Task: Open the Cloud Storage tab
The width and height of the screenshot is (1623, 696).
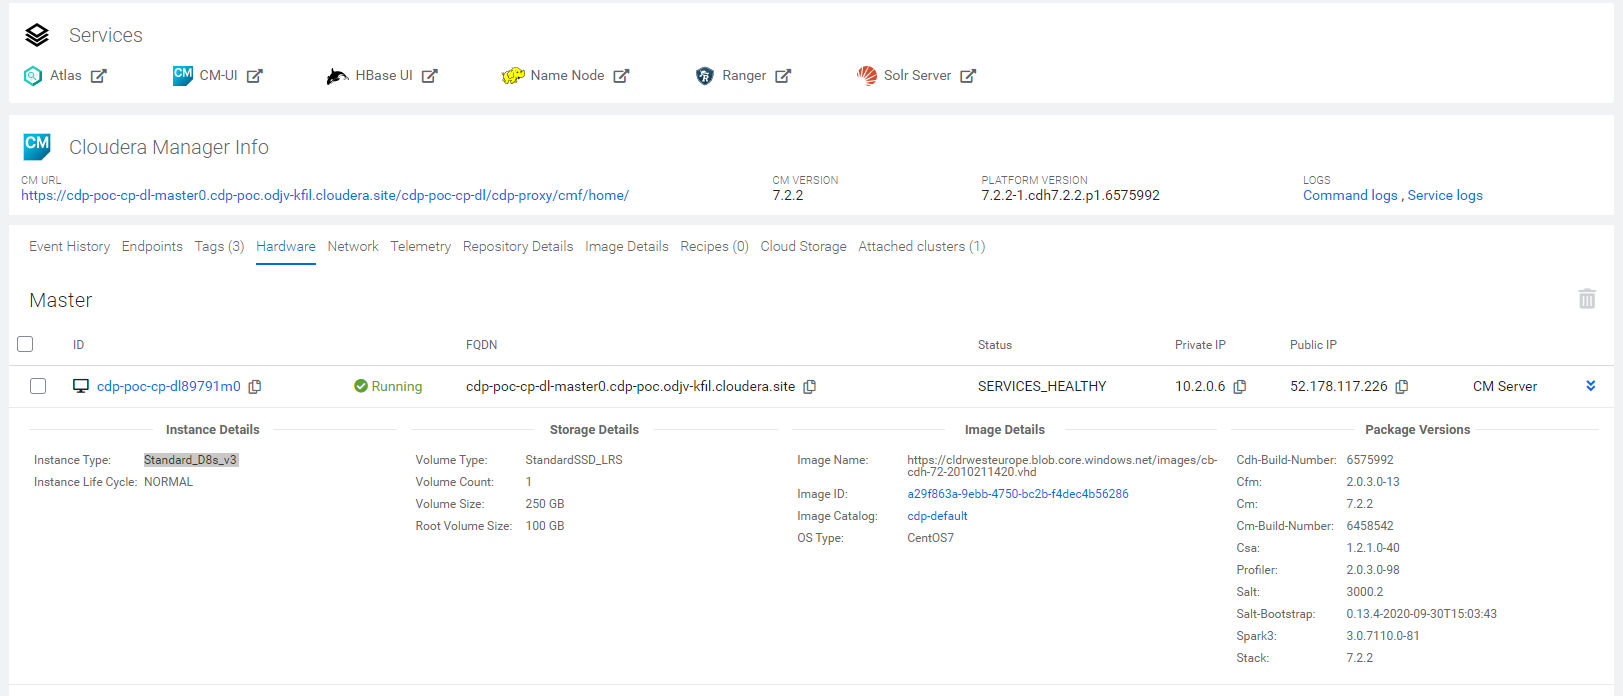Action: point(803,246)
